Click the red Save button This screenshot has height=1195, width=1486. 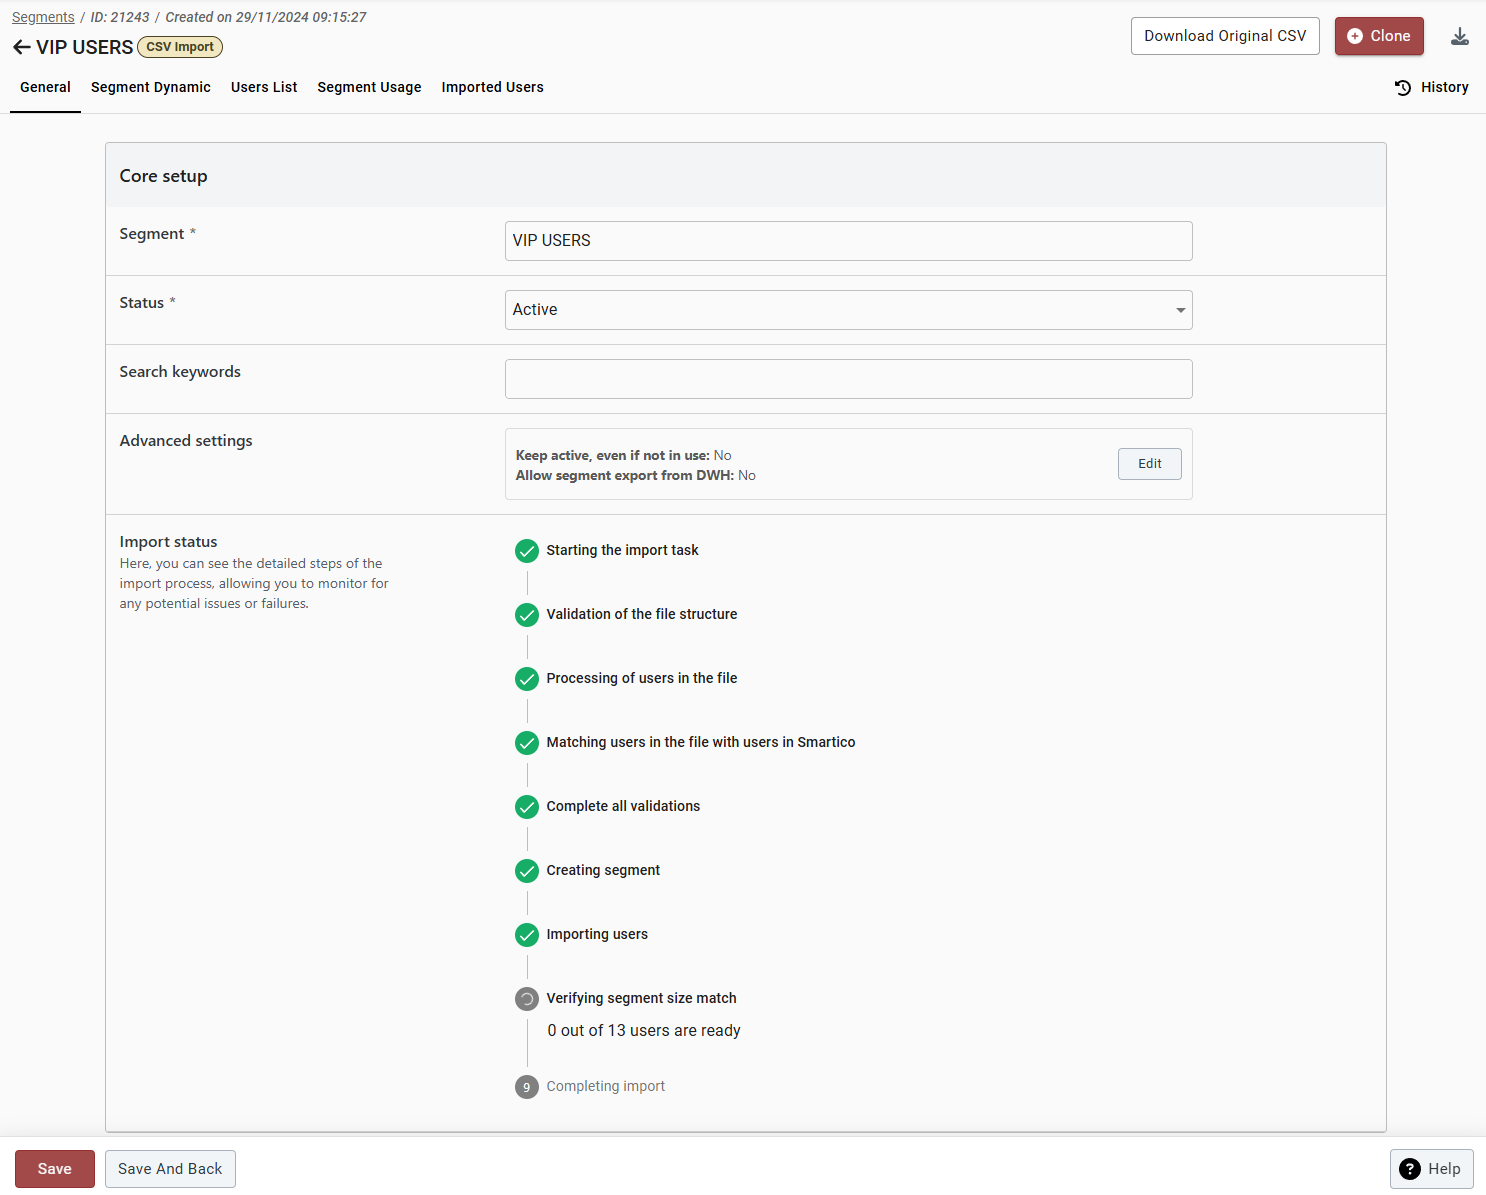[55, 1169]
